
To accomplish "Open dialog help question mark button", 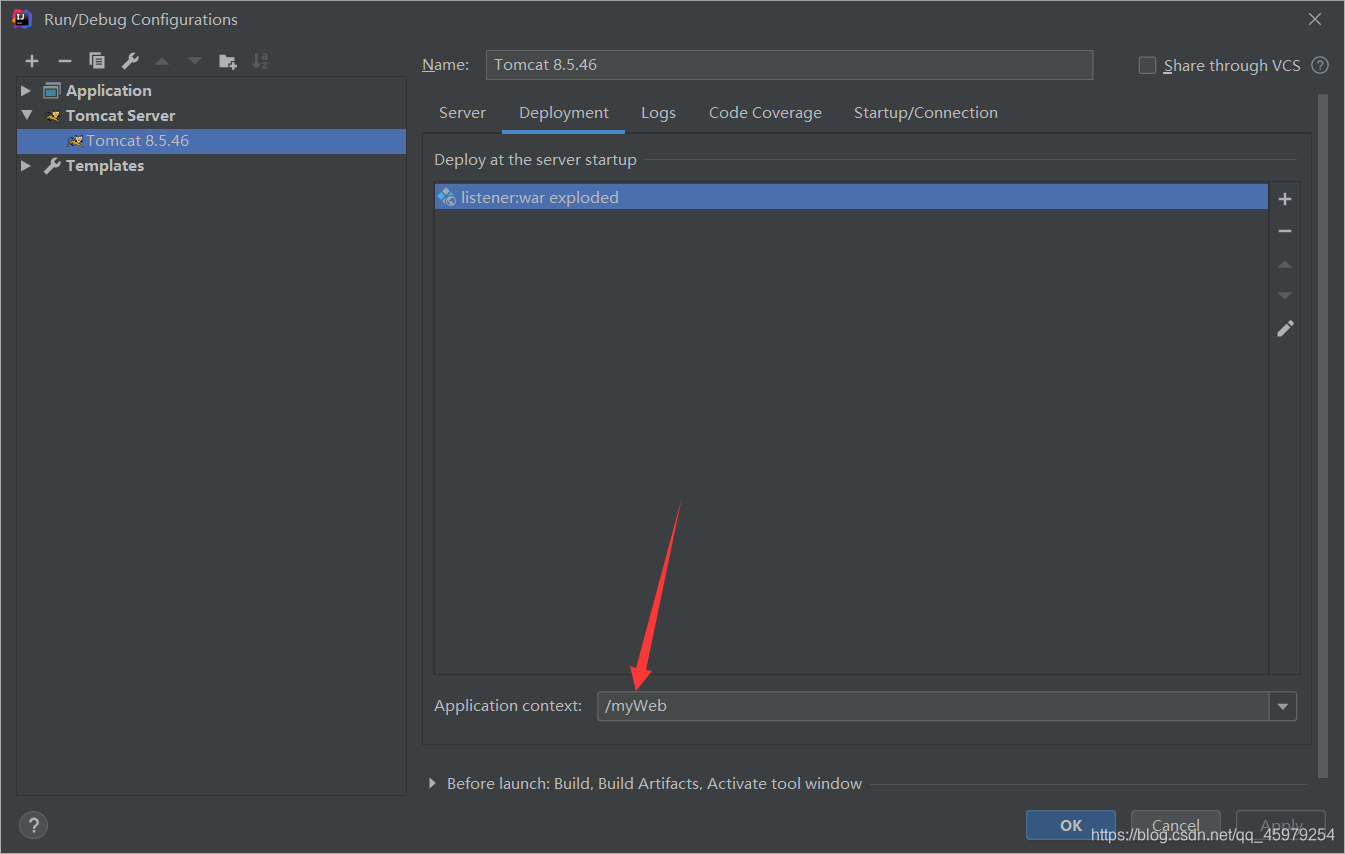I will click(33, 825).
